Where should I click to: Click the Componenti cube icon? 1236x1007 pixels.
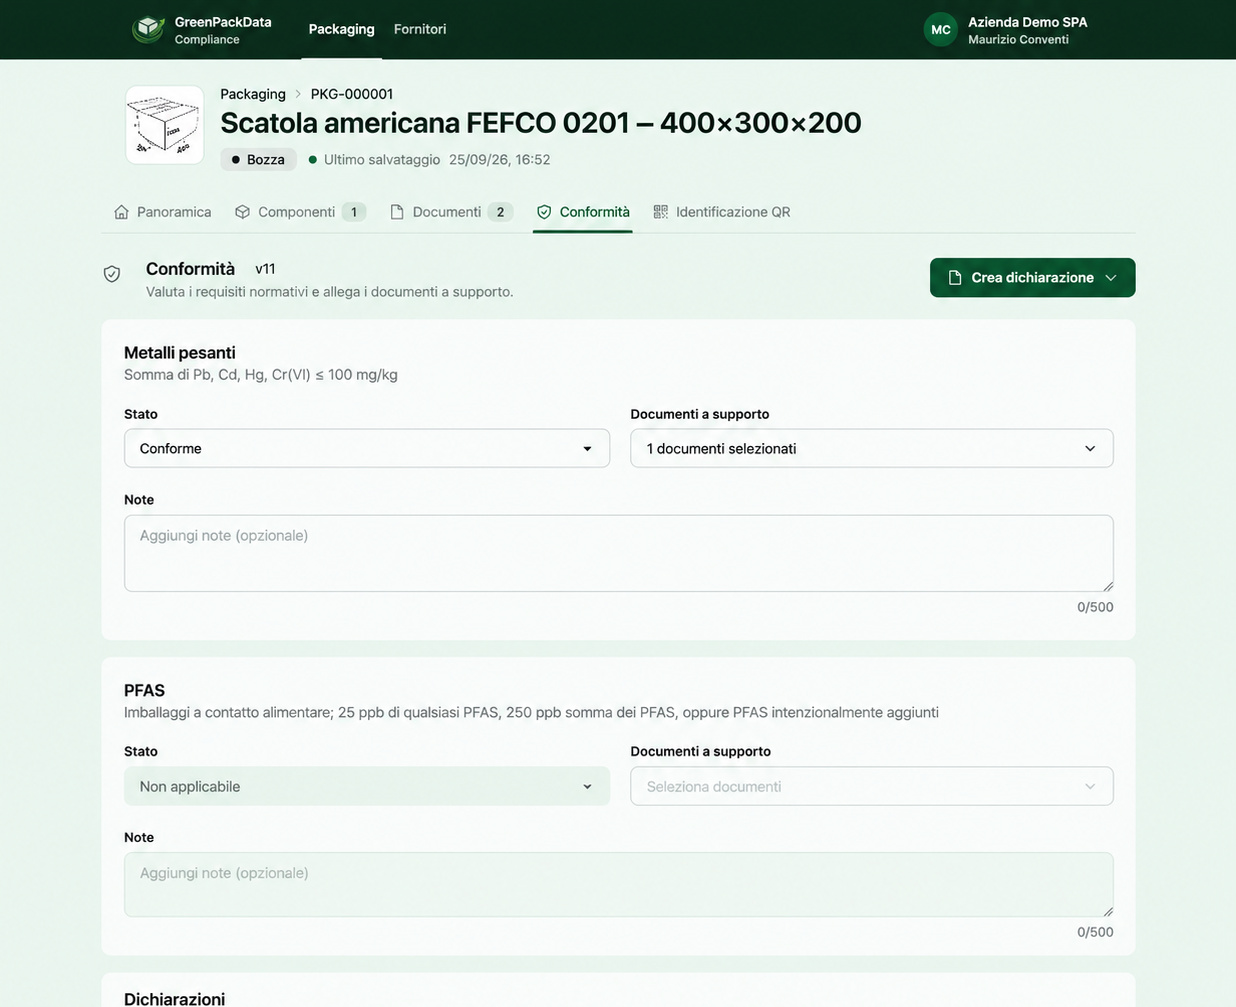click(x=242, y=212)
